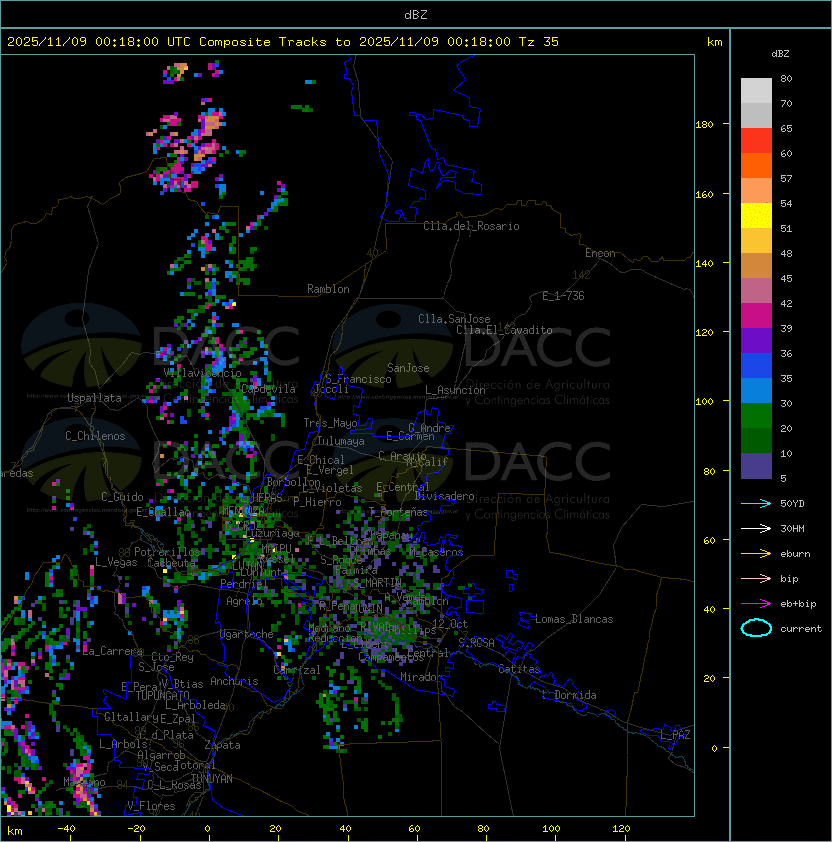832x842 pixels.
Task: Click the Tres_Mayo map label
Action: click(x=330, y=423)
